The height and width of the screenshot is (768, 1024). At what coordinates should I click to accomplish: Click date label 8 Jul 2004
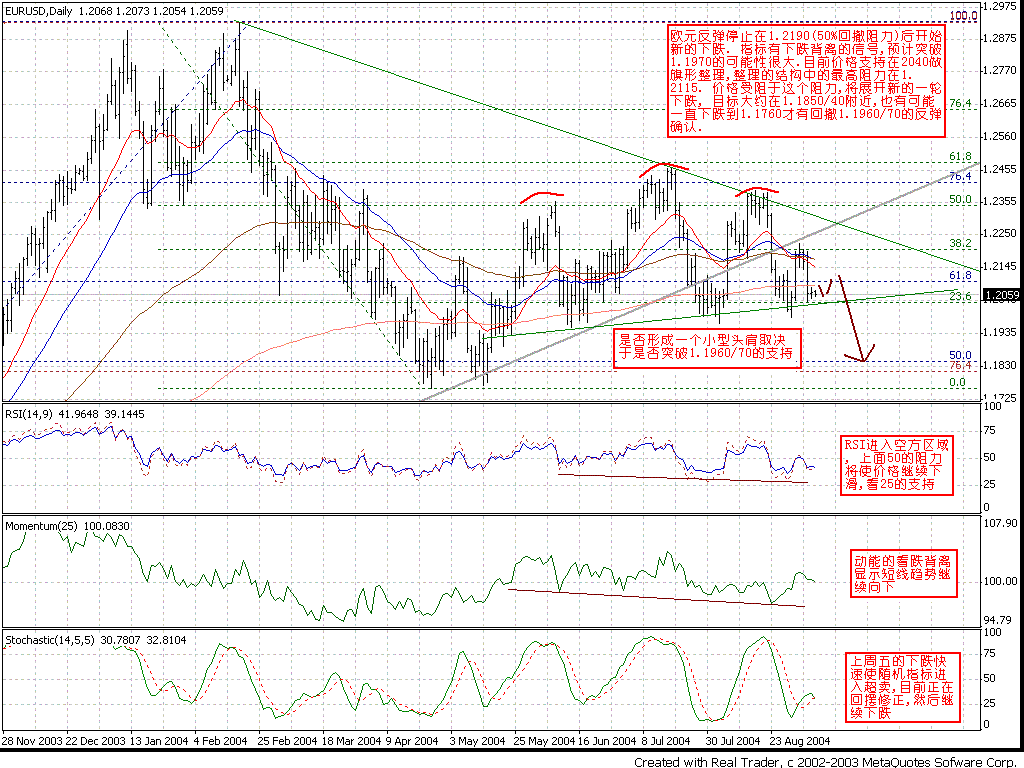pyautogui.click(x=667, y=741)
